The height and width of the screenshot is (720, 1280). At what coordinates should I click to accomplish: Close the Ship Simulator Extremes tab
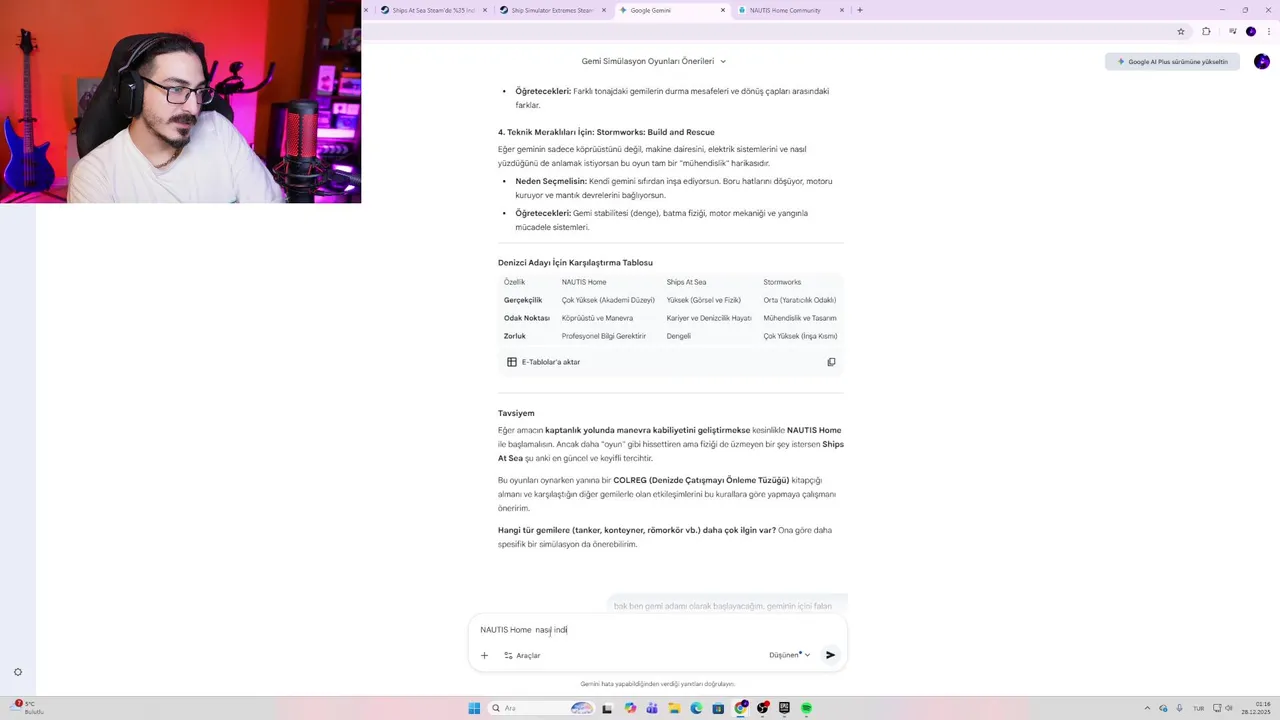604,10
